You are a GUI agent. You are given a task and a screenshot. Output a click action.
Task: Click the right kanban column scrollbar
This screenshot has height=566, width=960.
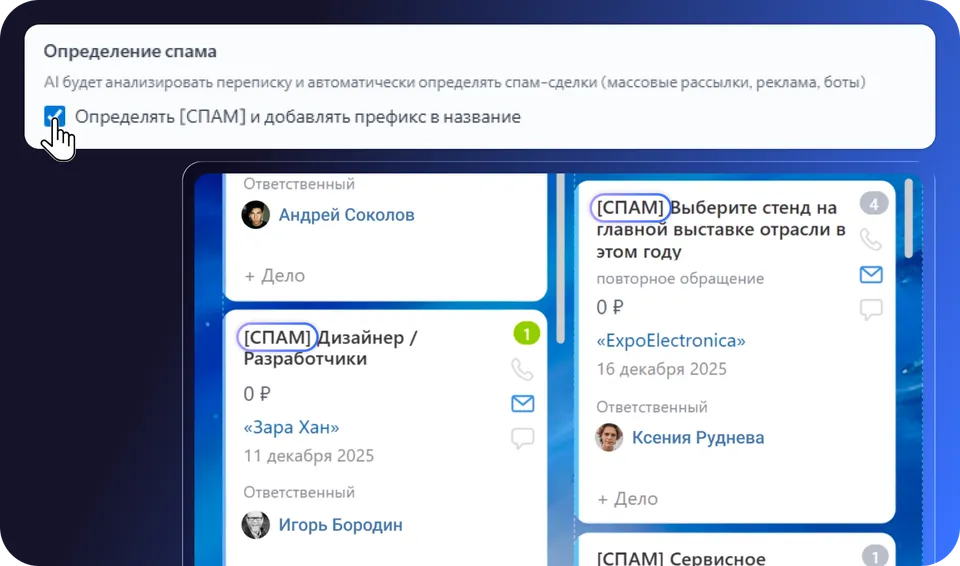[909, 218]
